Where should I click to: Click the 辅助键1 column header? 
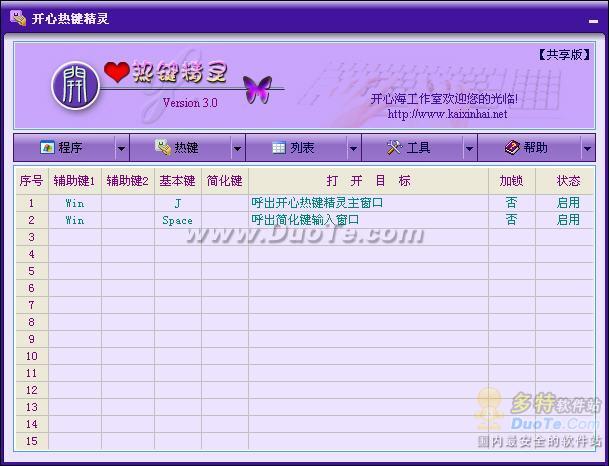coord(74,181)
